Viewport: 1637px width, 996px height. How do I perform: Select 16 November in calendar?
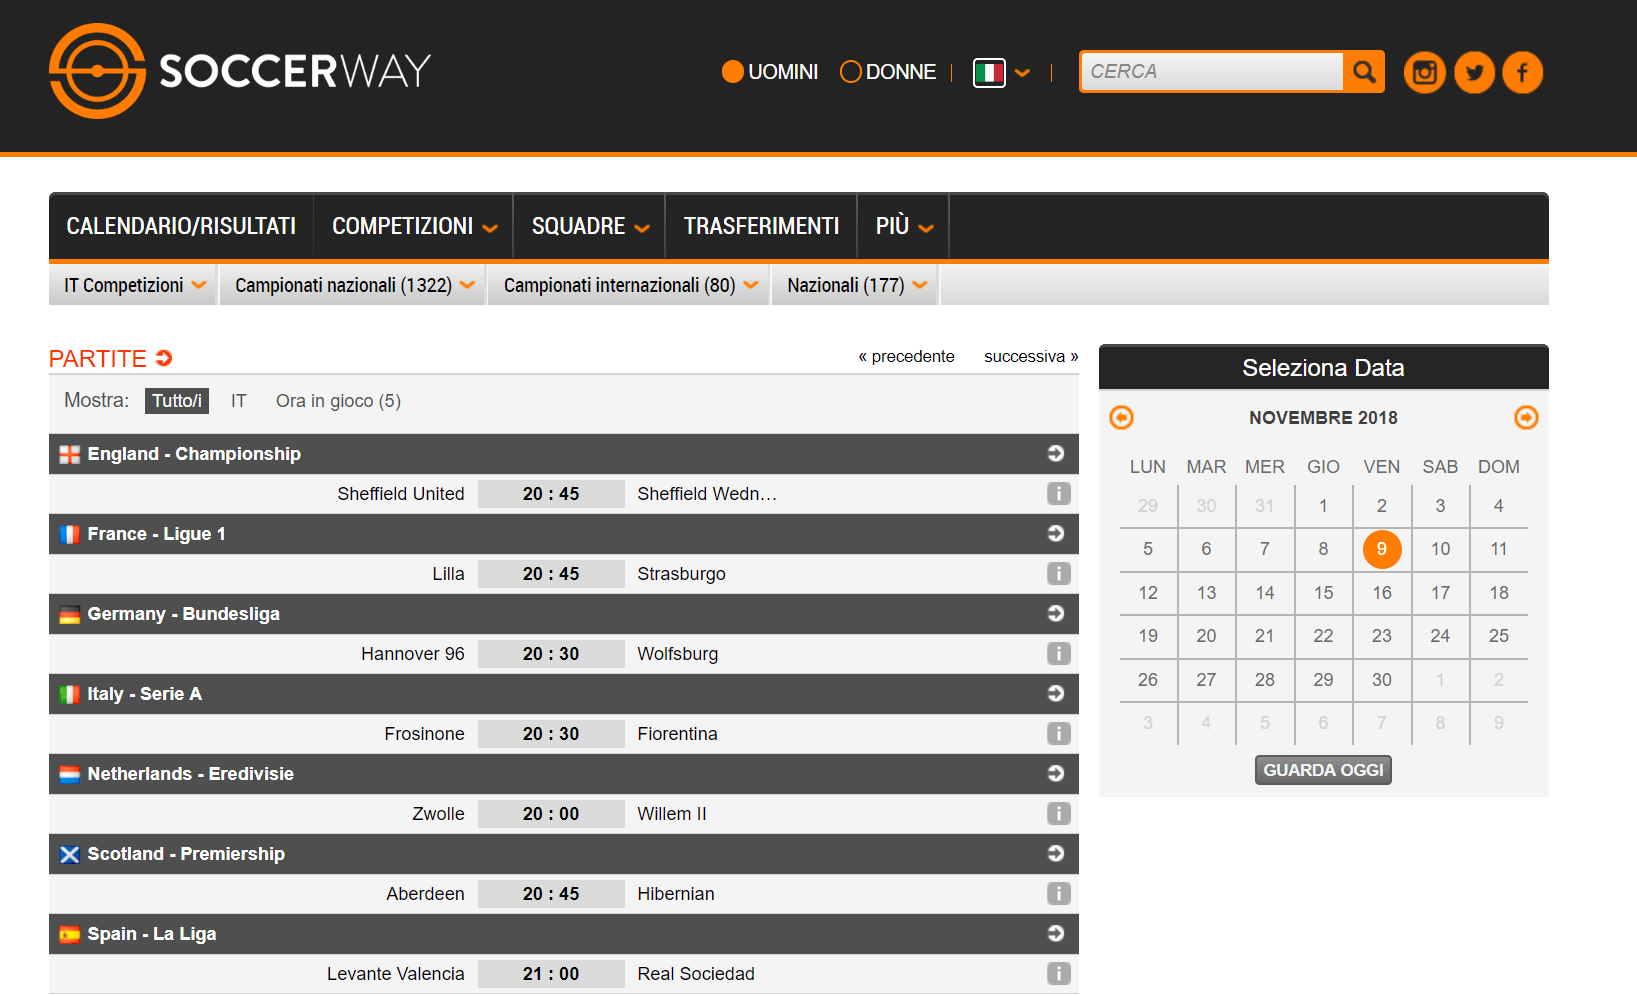point(1382,592)
